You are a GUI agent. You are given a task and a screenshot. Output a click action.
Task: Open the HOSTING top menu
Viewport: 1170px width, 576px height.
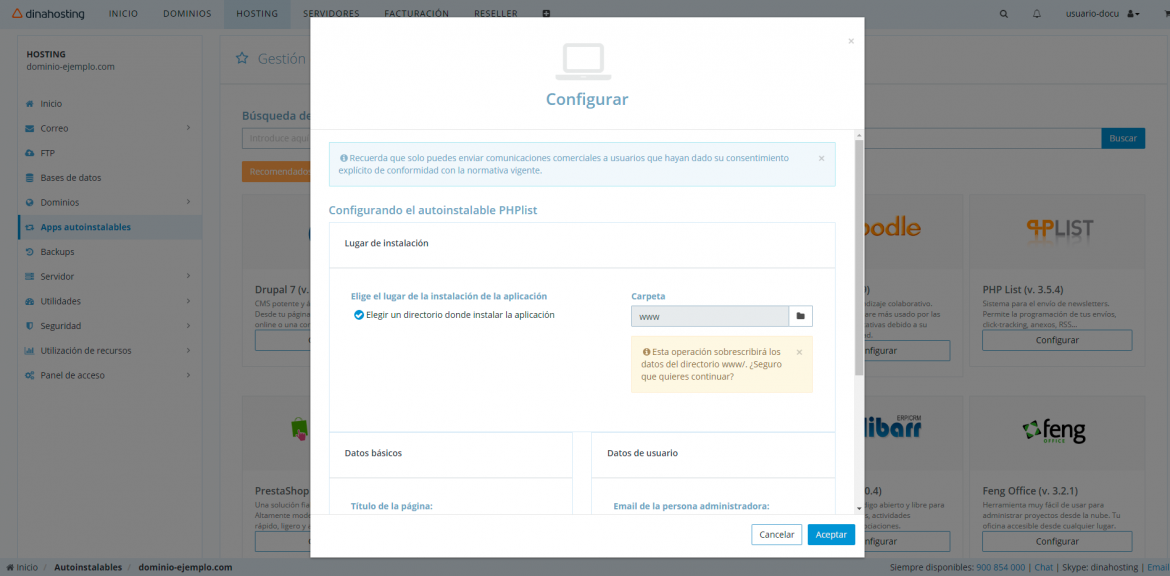[257, 13]
